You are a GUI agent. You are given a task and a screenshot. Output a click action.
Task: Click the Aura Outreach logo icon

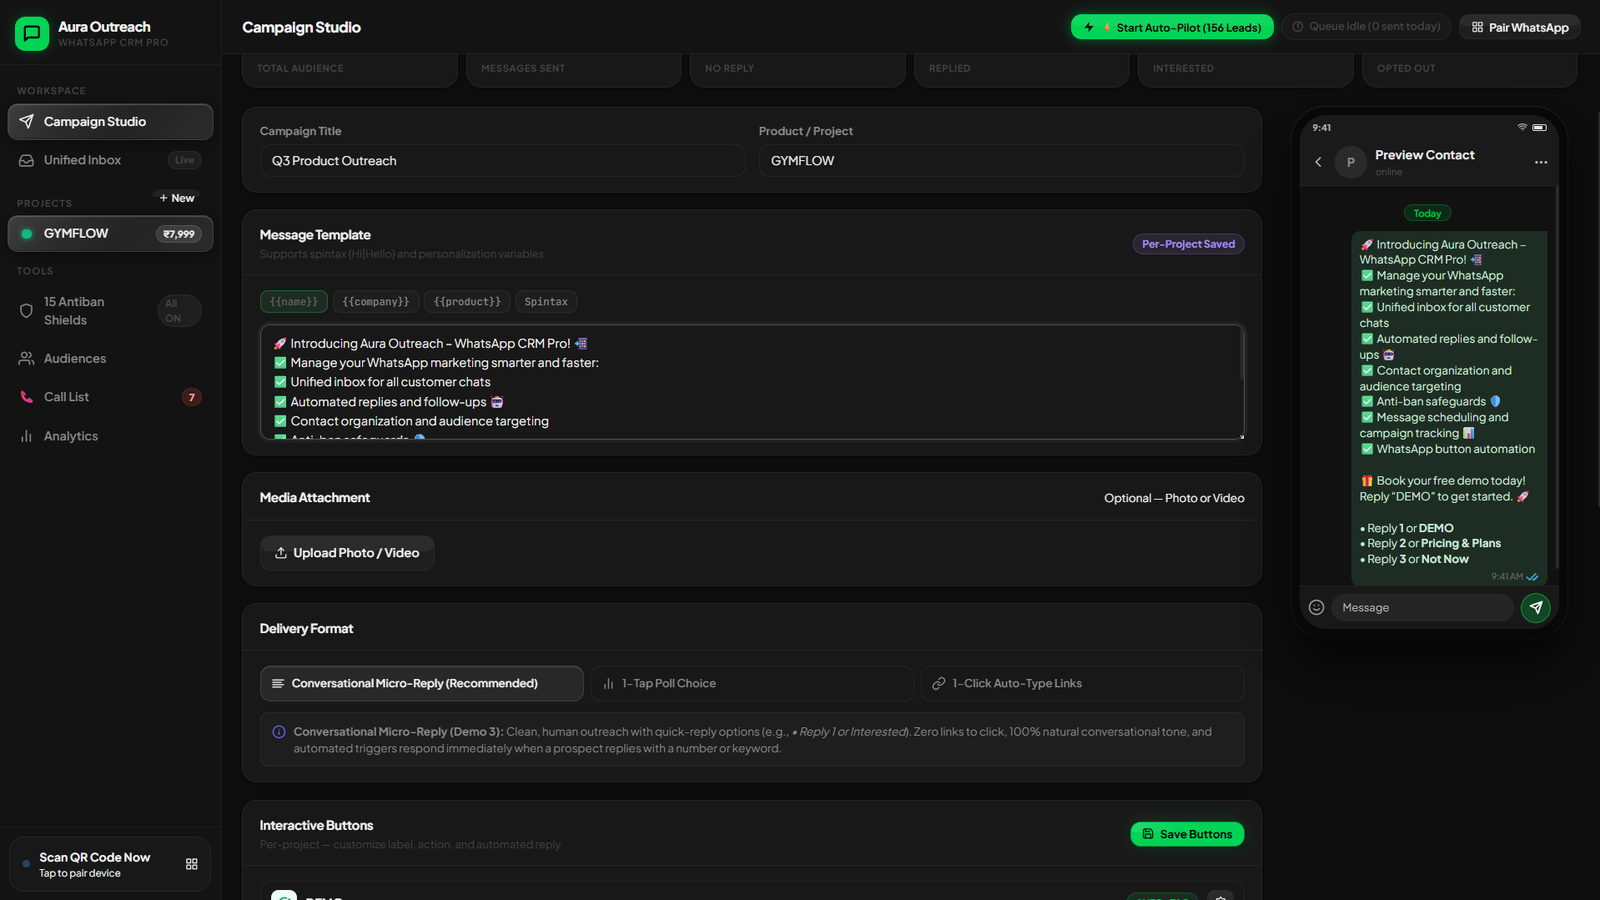[32, 34]
